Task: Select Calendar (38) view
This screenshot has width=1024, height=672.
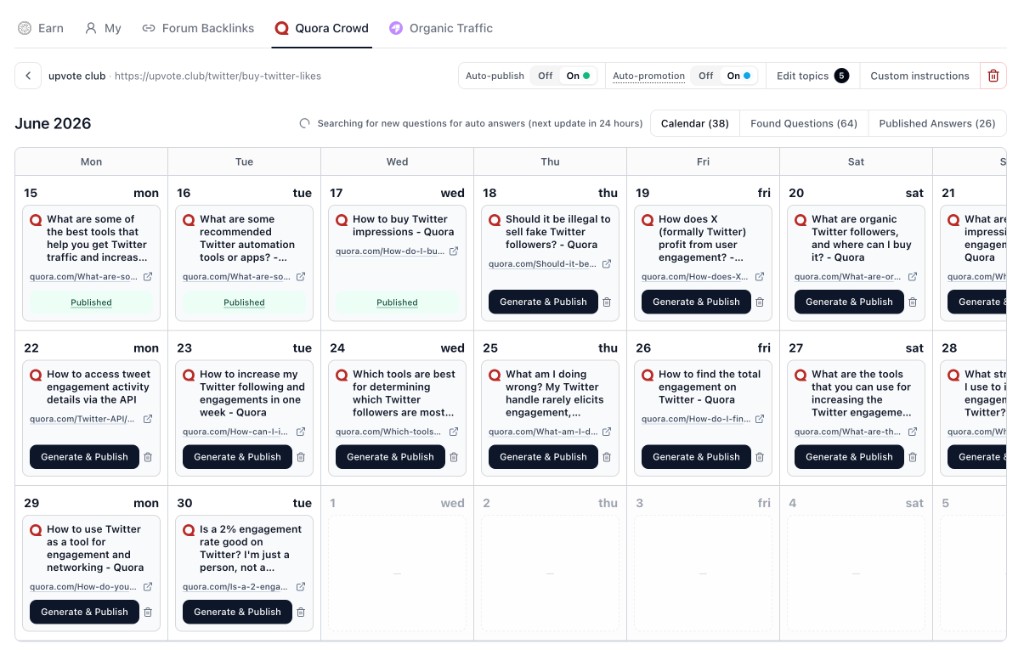Action: [695, 123]
